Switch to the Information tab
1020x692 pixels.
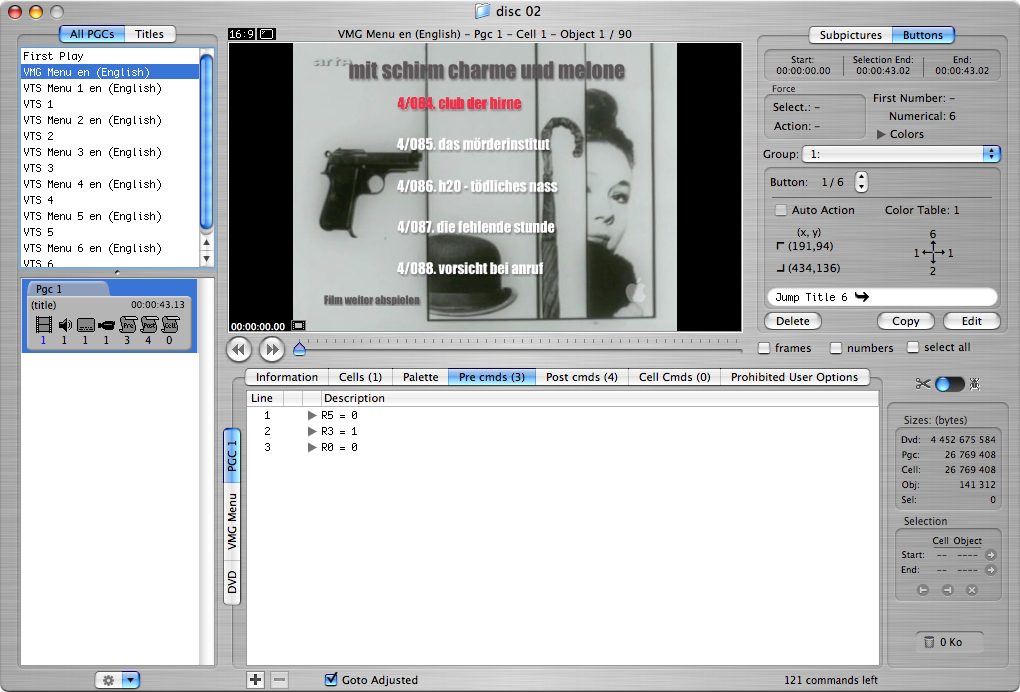(287, 377)
